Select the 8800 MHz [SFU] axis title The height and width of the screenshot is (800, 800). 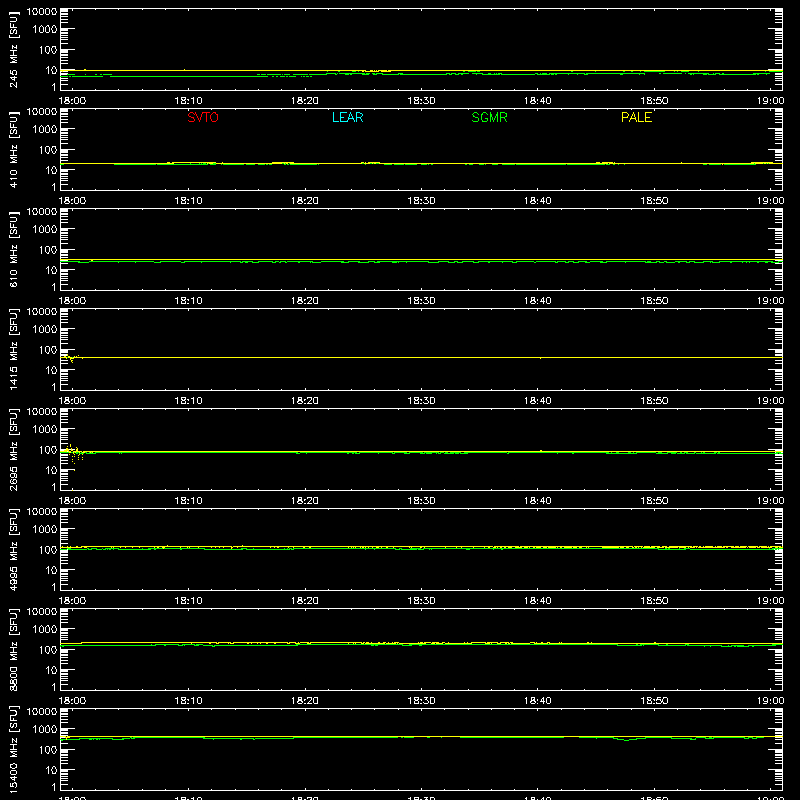point(13,649)
